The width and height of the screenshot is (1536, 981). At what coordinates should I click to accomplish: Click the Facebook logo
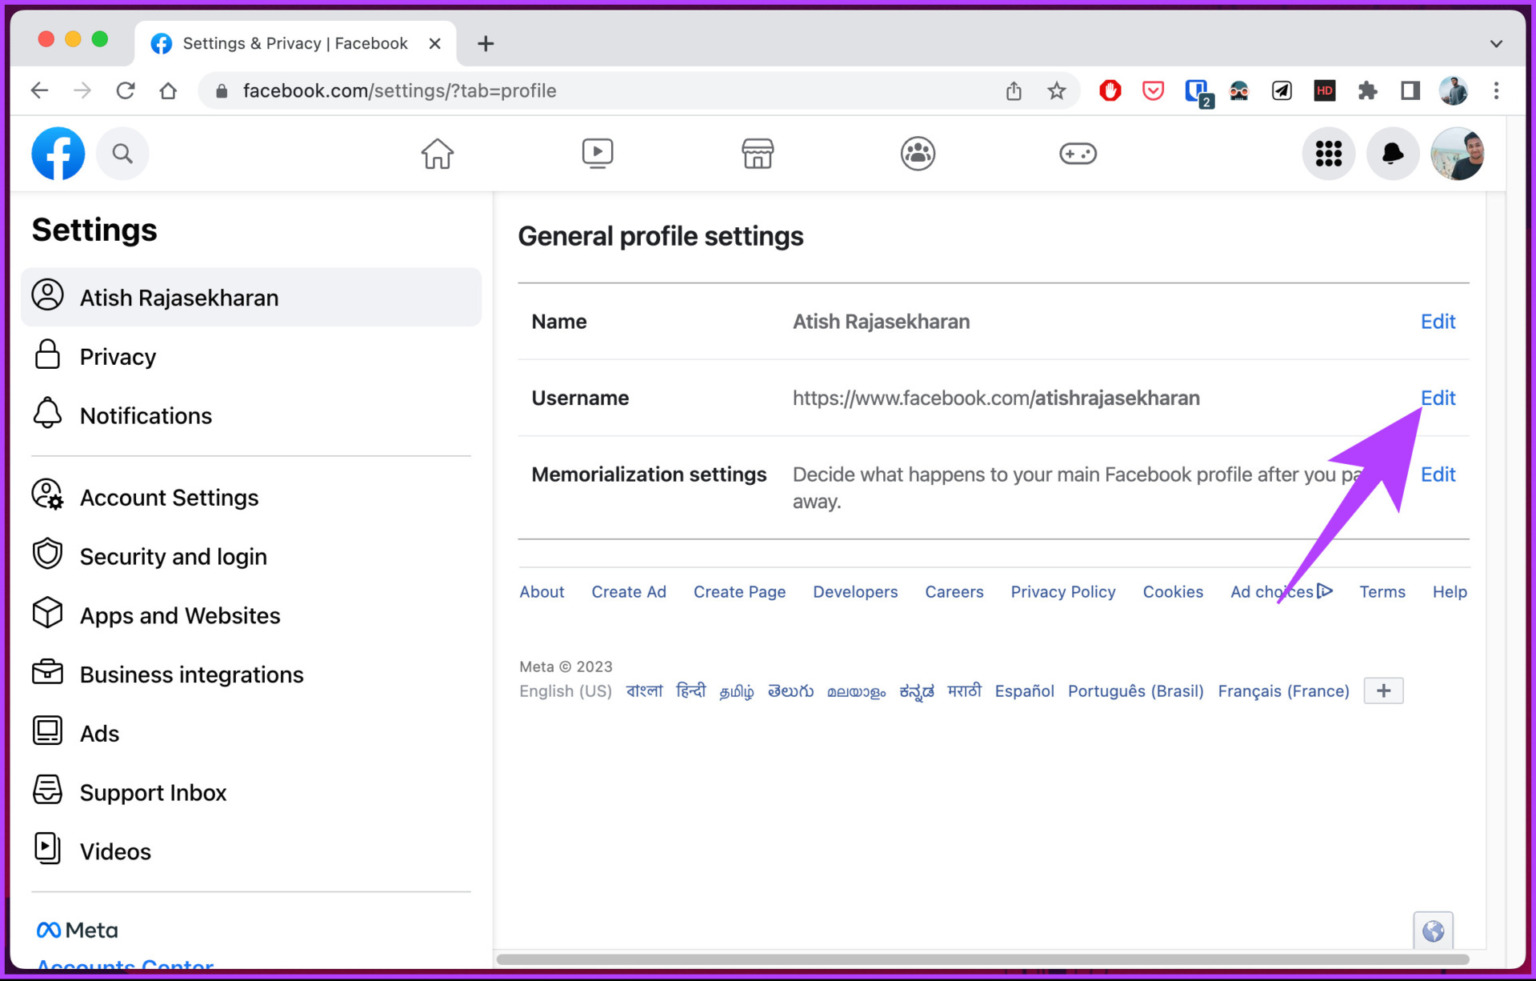coord(57,153)
